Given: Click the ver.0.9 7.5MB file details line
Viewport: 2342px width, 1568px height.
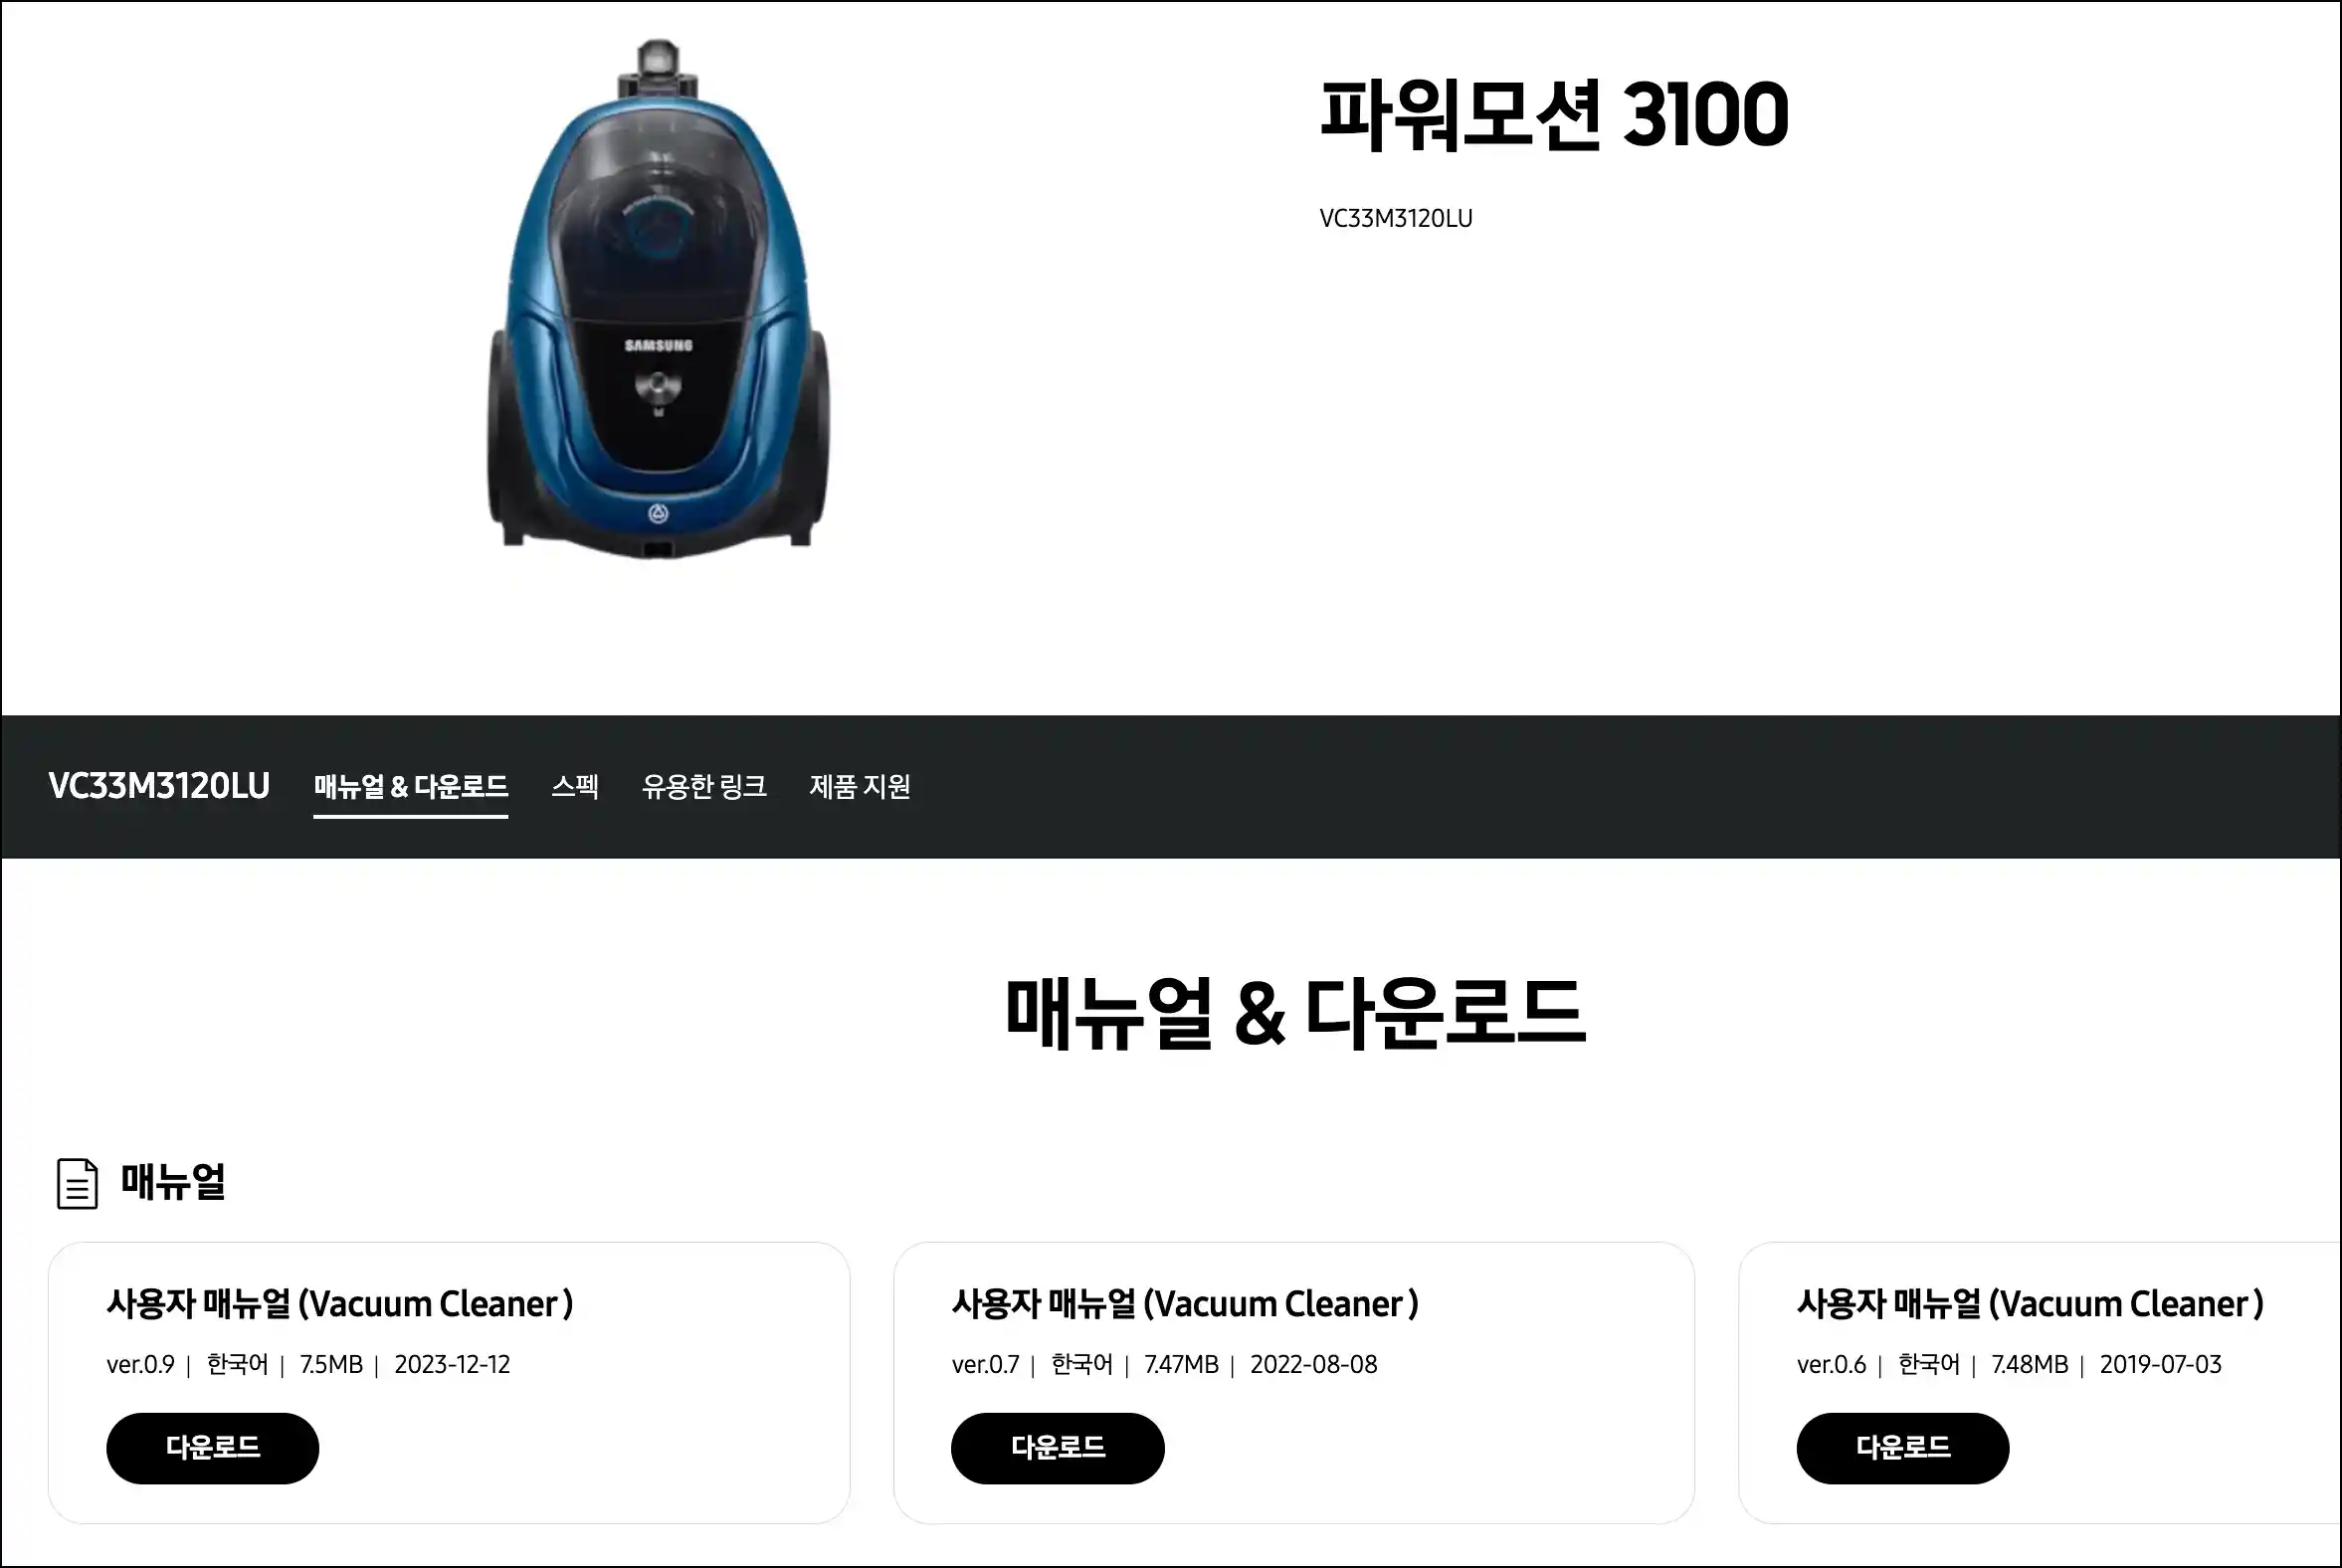Looking at the screenshot, I should (308, 1365).
